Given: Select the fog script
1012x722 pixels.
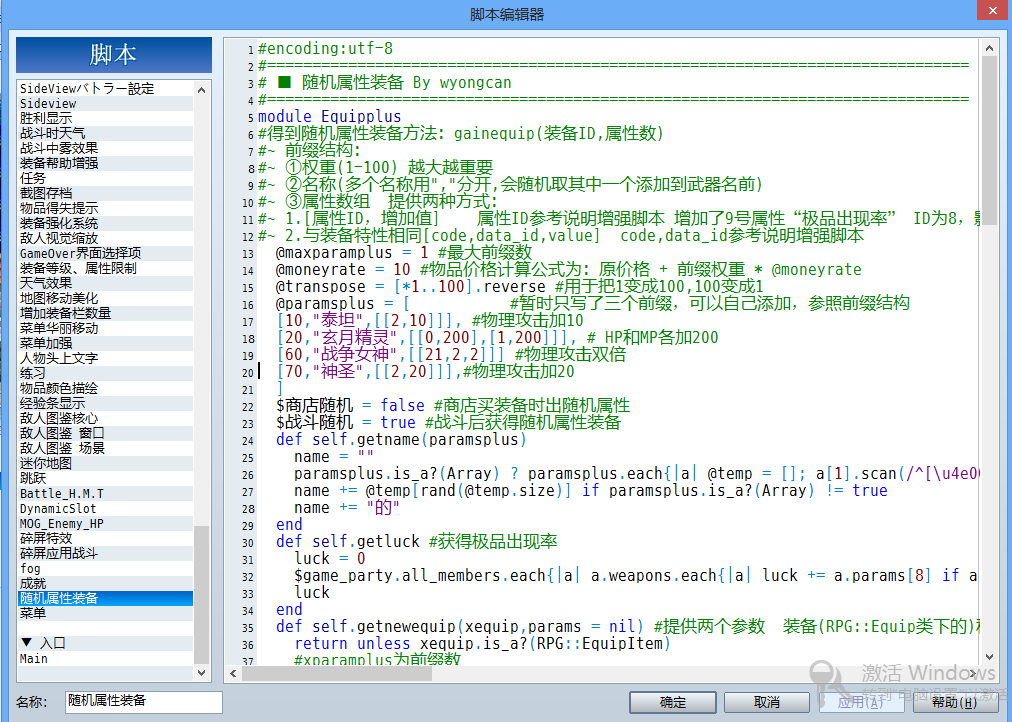Looking at the screenshot, I should point(106,568).
